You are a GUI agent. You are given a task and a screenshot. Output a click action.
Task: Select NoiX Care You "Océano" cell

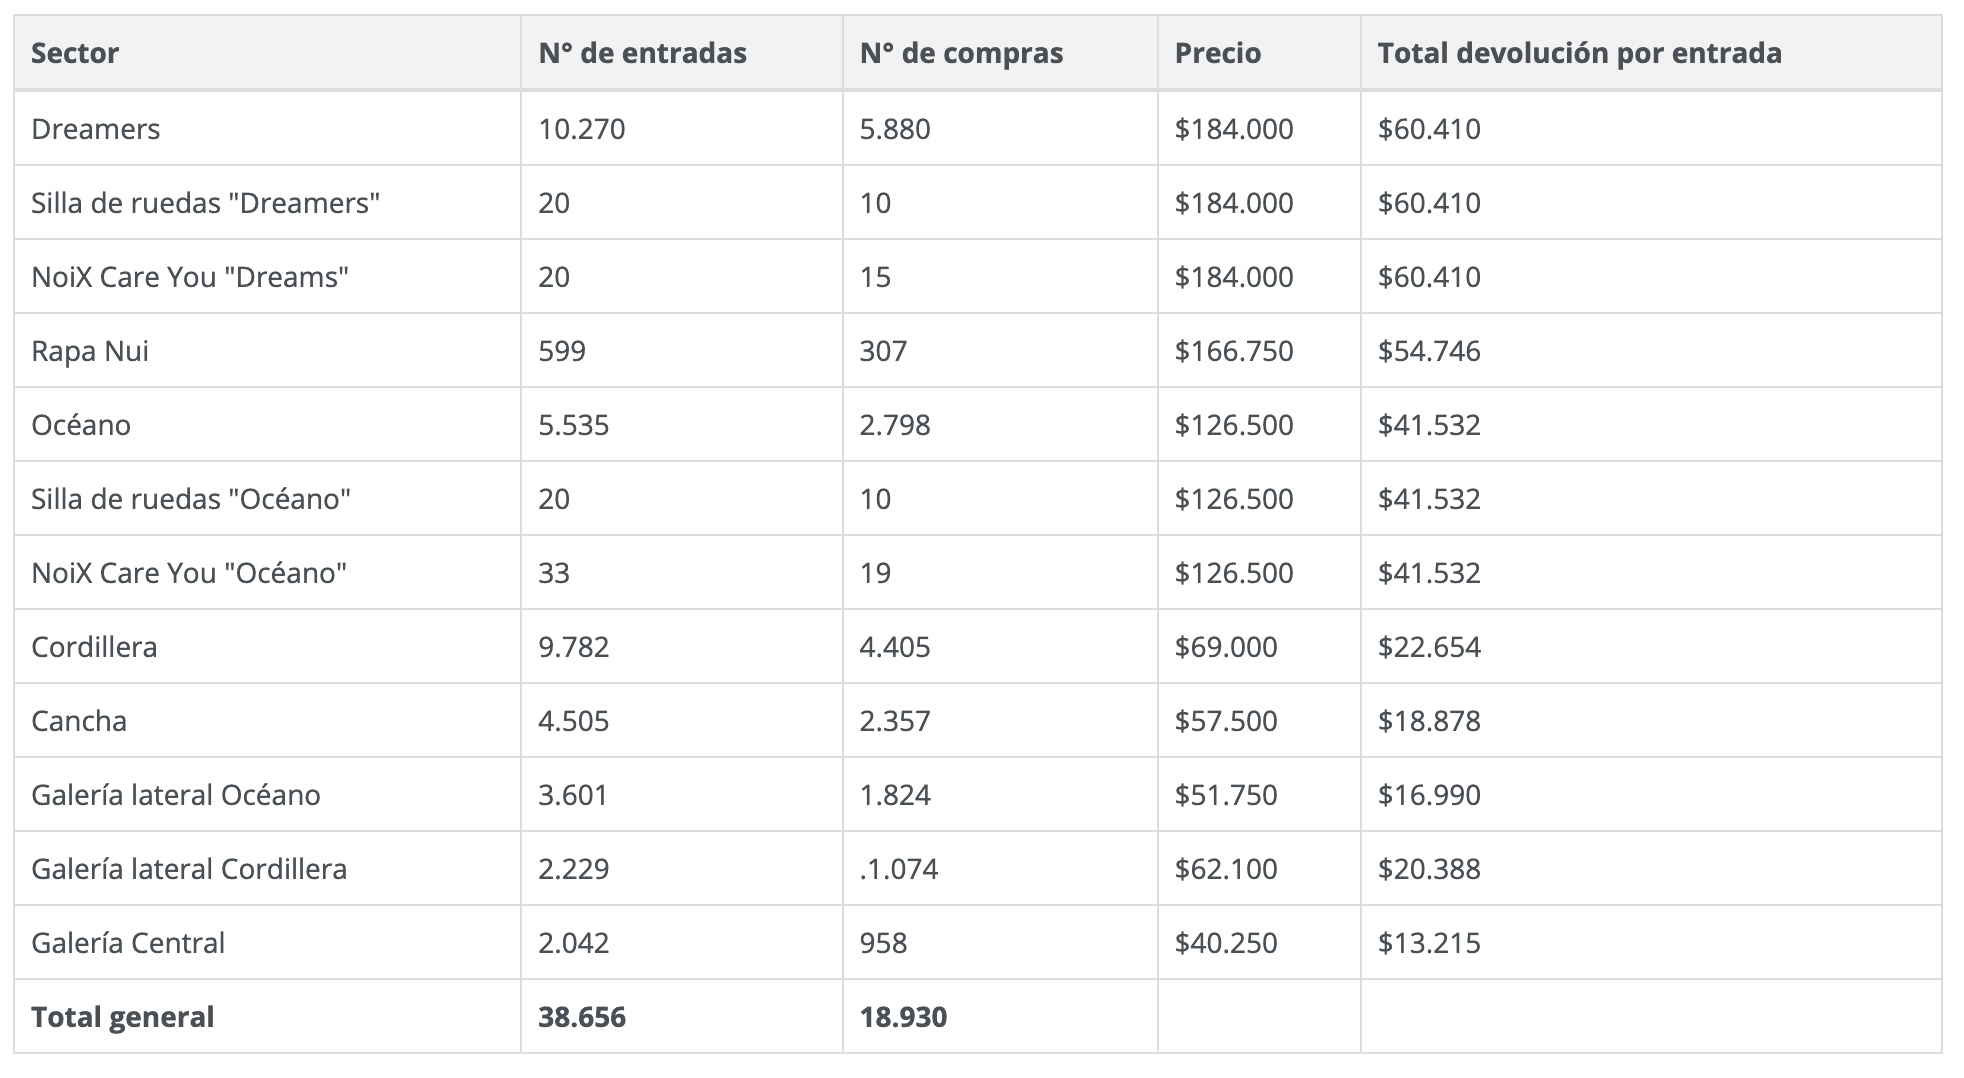pos(189,573)
